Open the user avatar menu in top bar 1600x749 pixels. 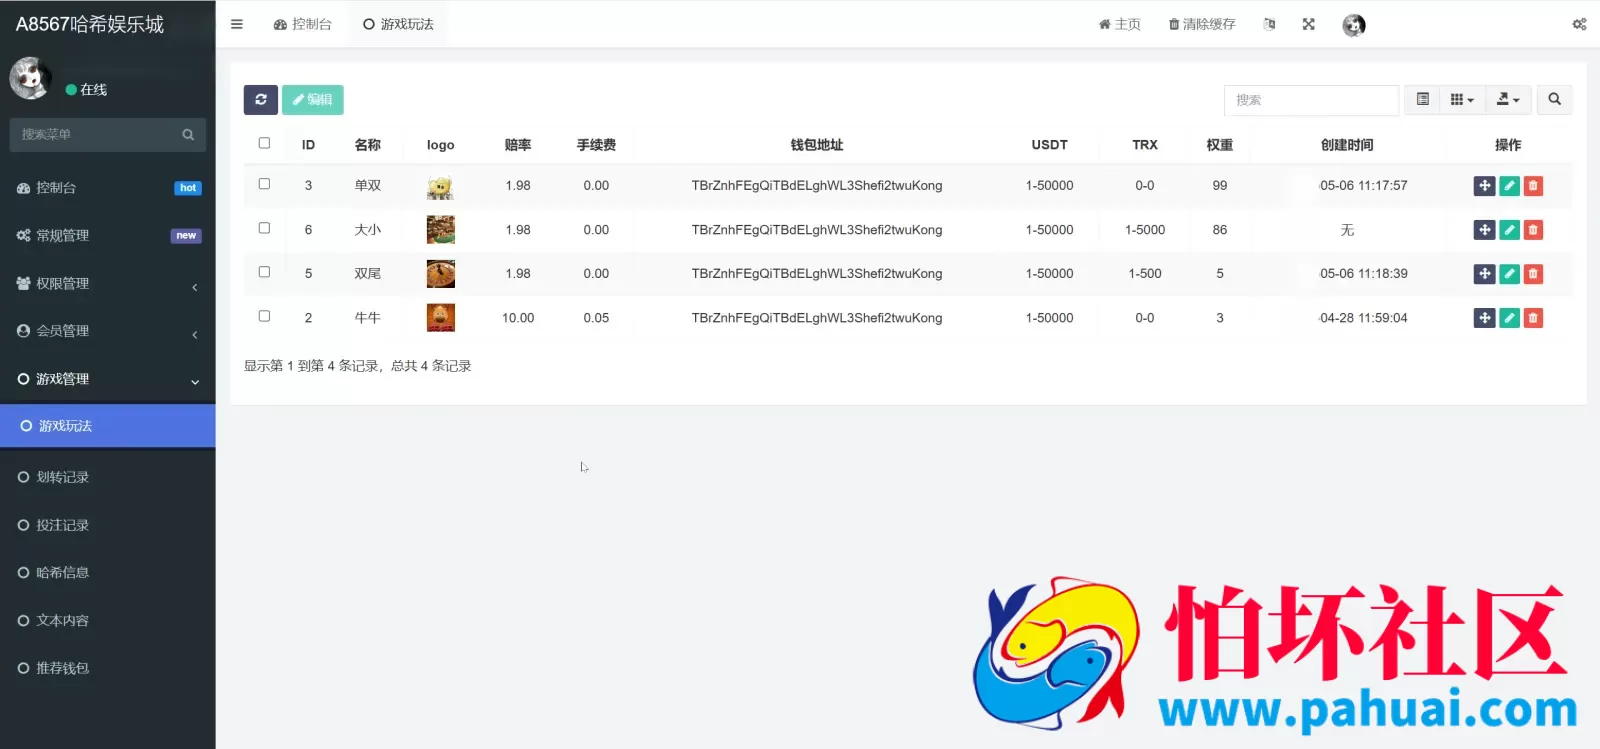click(1354, 25)
